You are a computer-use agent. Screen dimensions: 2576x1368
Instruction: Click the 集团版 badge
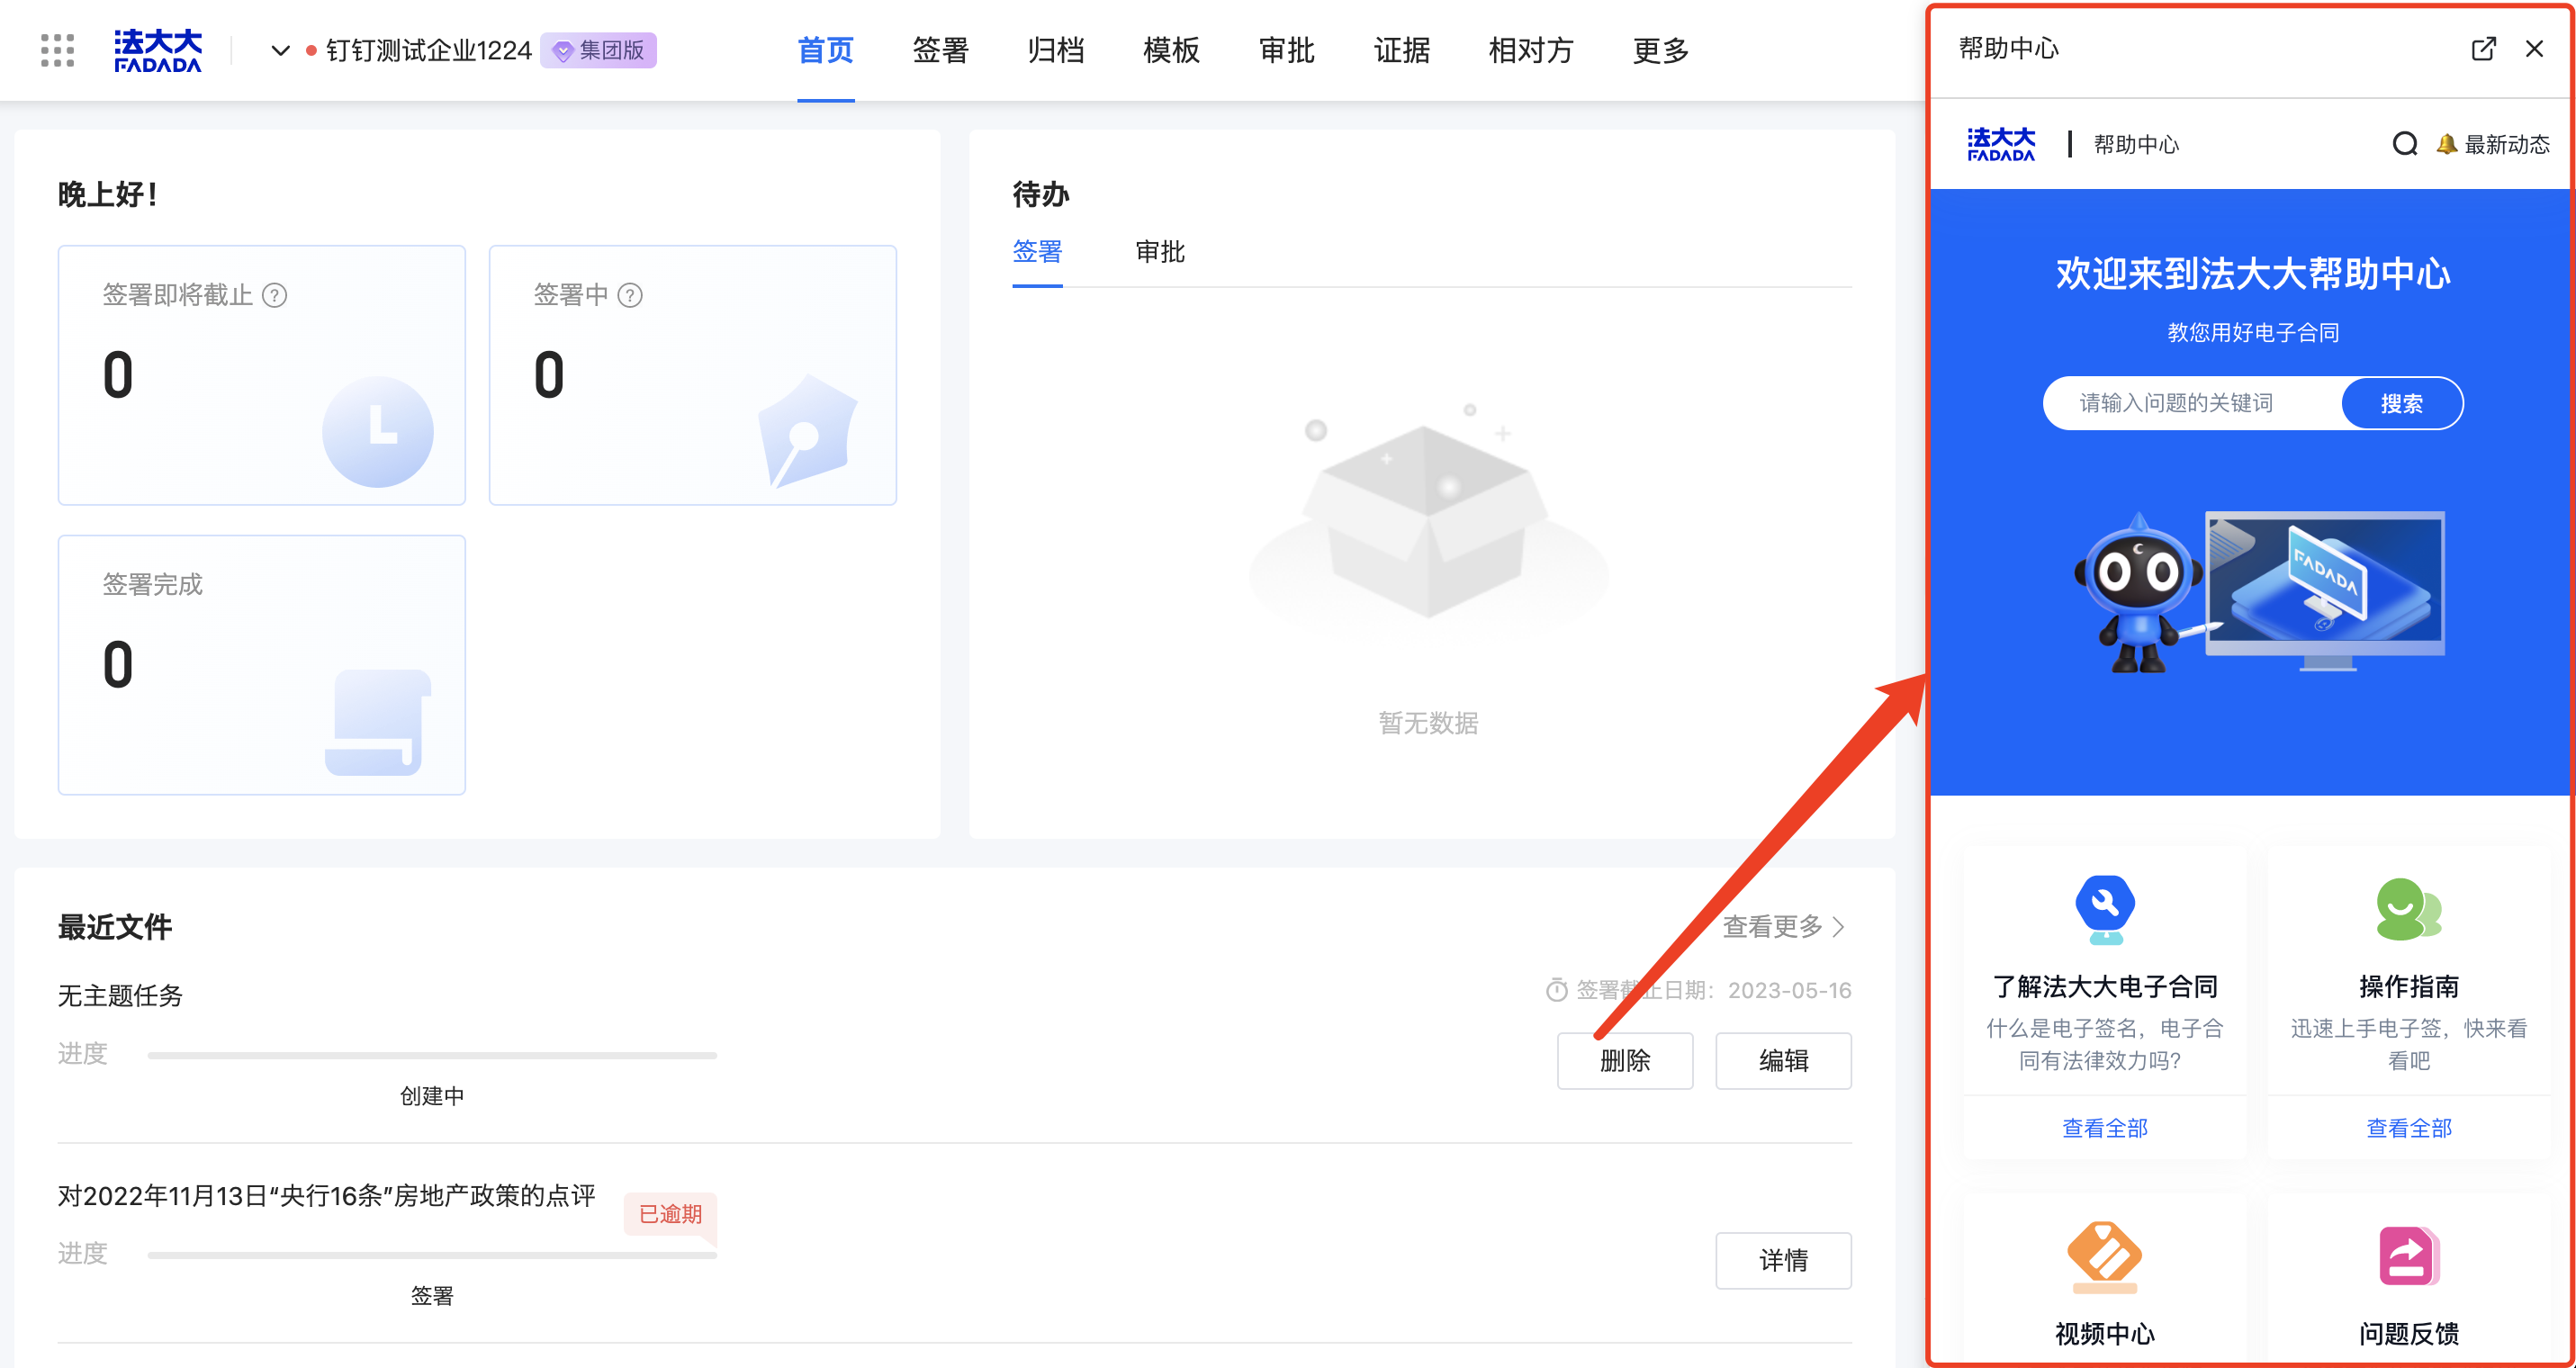(x=599, y=50)
